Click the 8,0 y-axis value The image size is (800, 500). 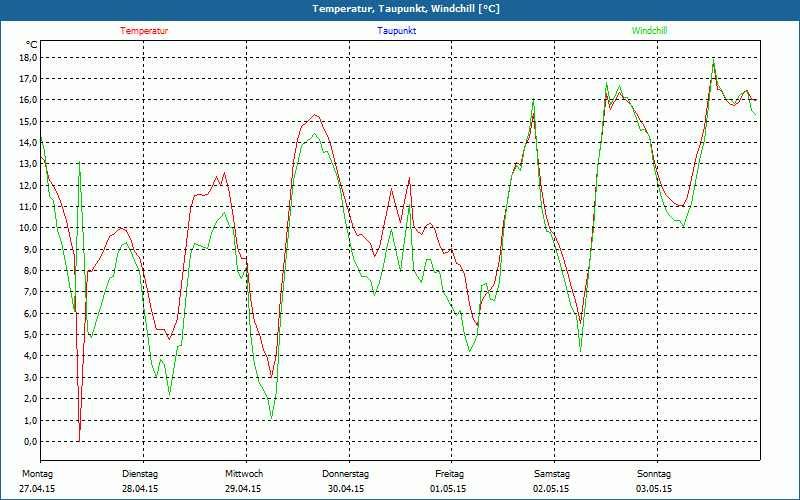(32, 270)
